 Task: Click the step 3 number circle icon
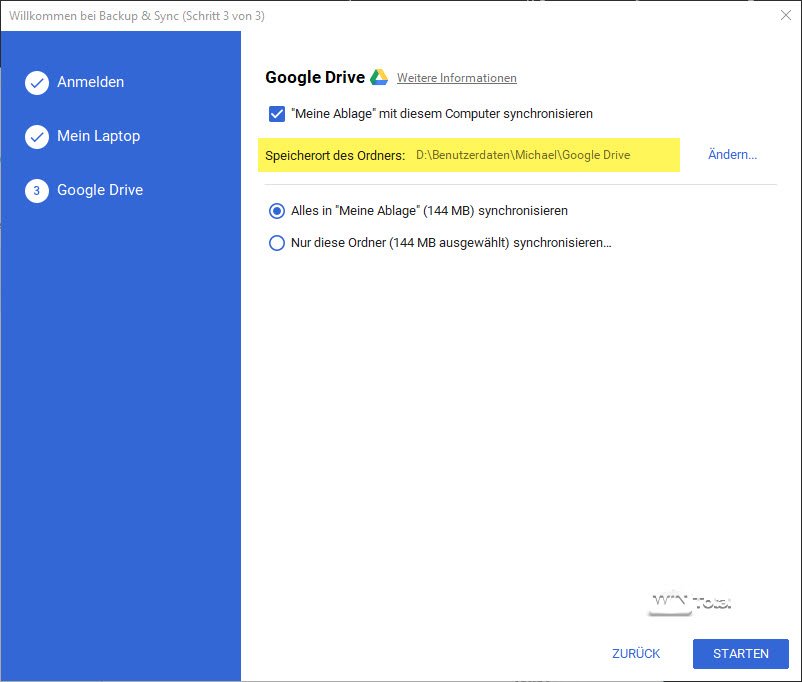point(37,191)
